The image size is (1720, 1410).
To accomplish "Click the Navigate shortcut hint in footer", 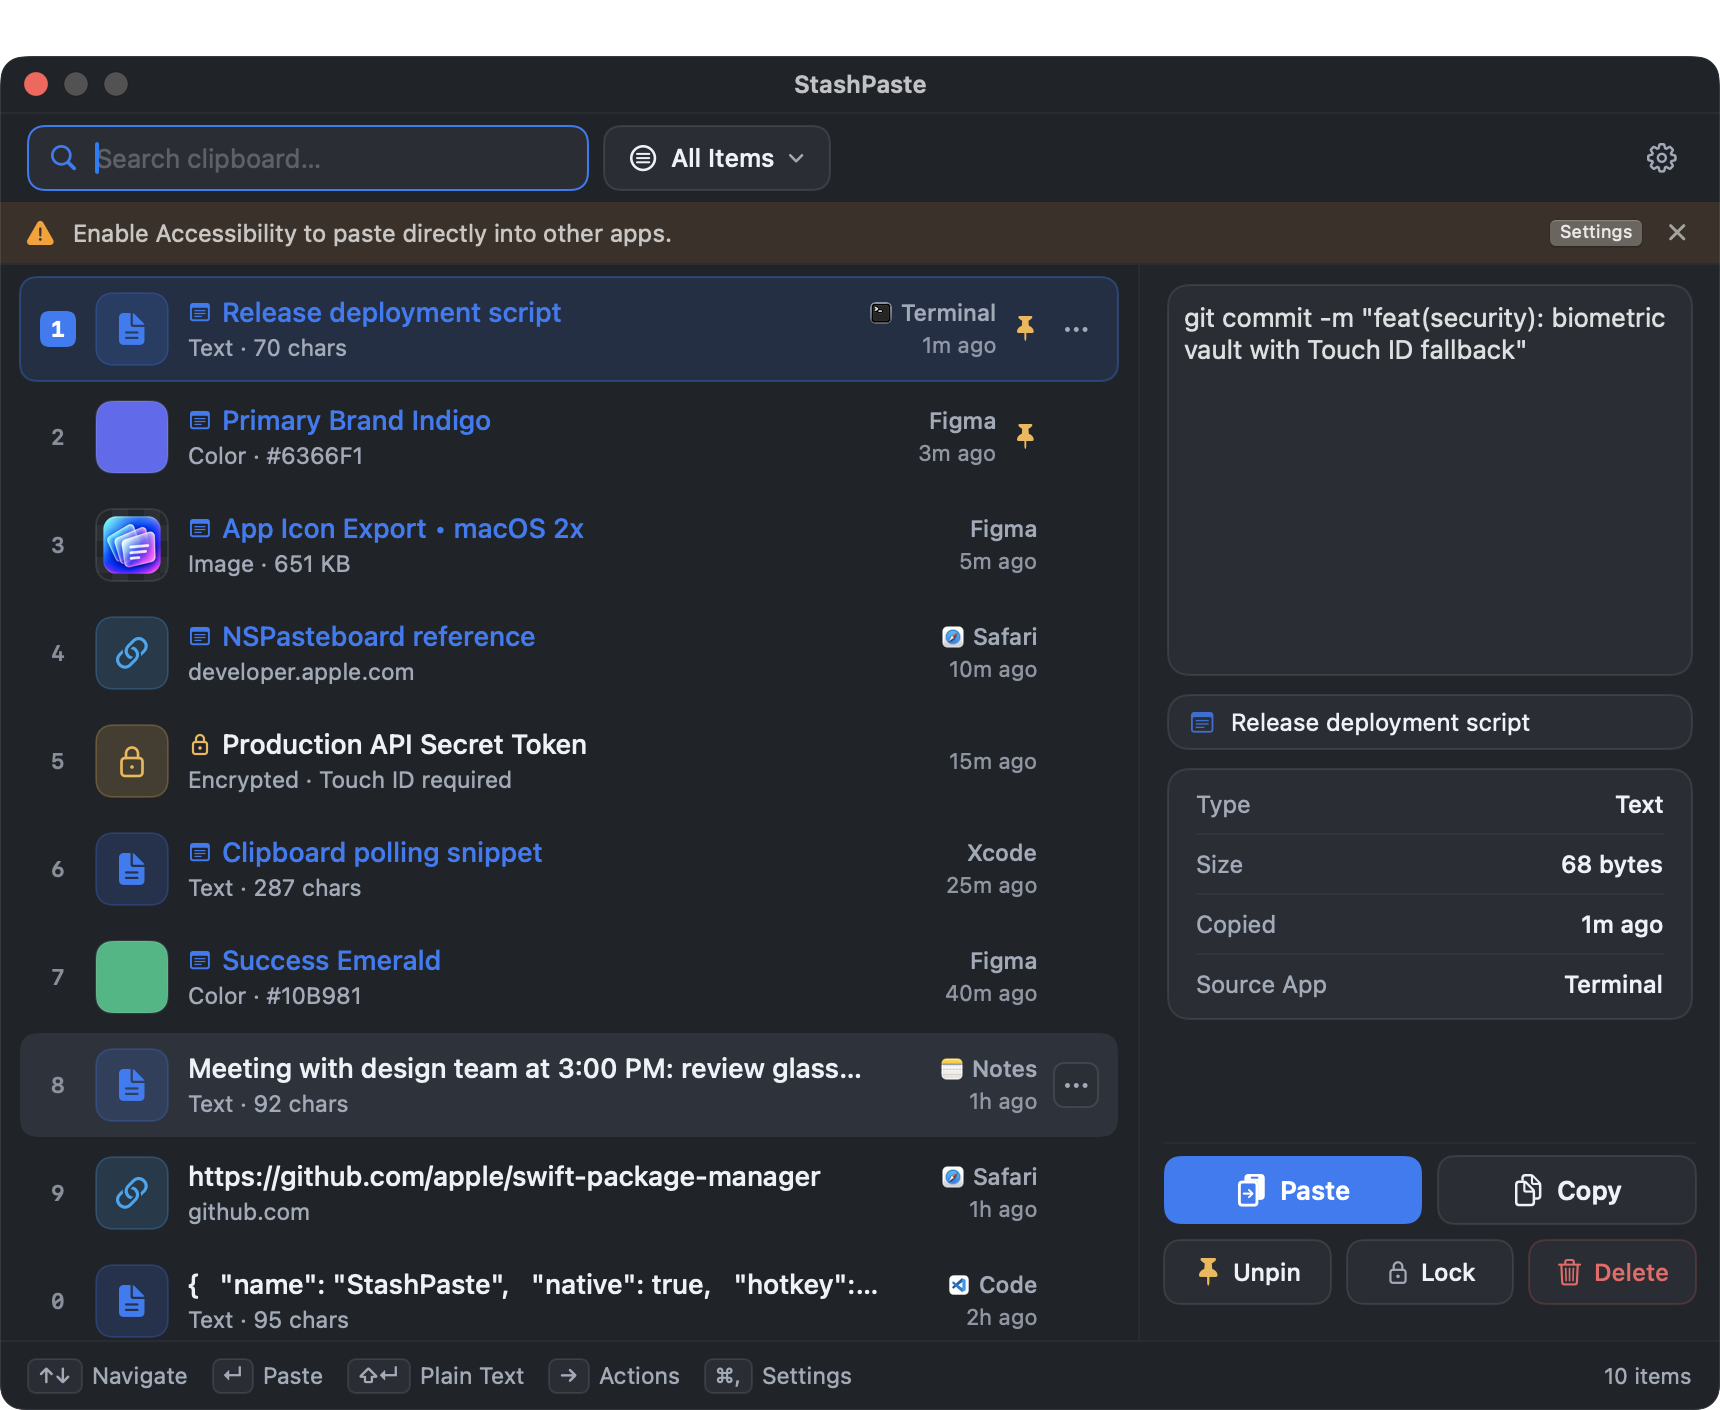I will coord(108,1376).
